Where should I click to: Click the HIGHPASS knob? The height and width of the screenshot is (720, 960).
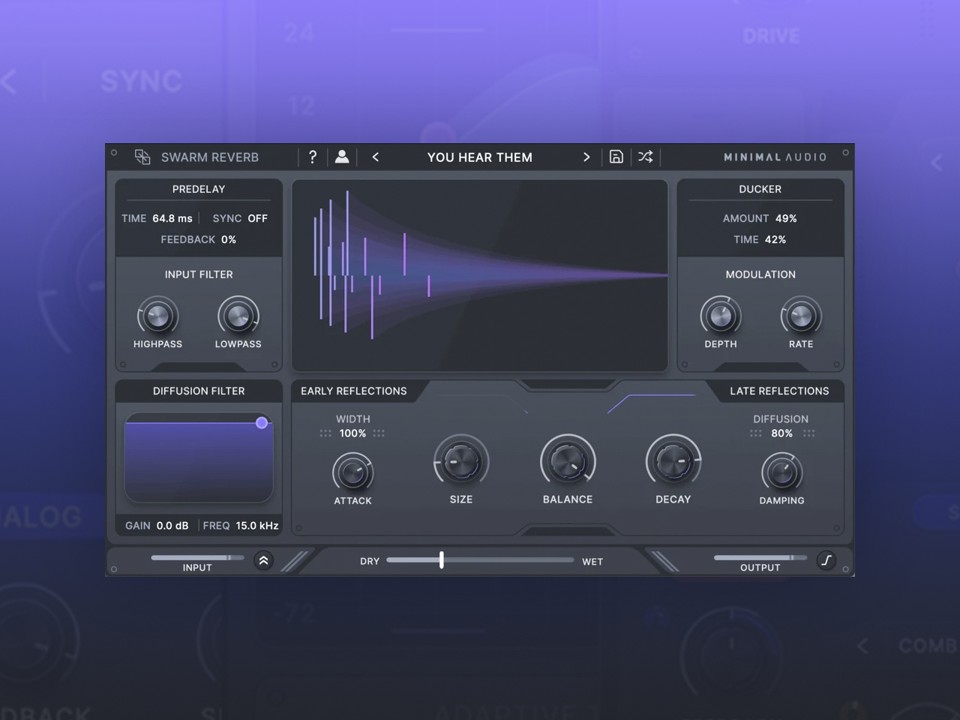[x=158, y=316]
